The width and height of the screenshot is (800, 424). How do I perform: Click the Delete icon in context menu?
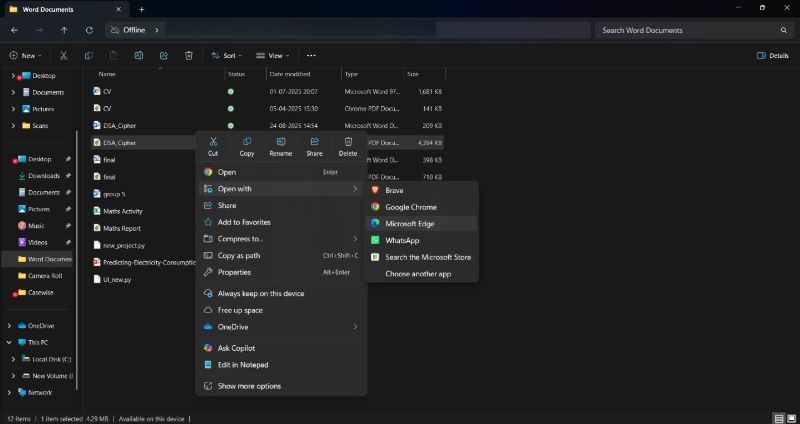click(348, 146)
